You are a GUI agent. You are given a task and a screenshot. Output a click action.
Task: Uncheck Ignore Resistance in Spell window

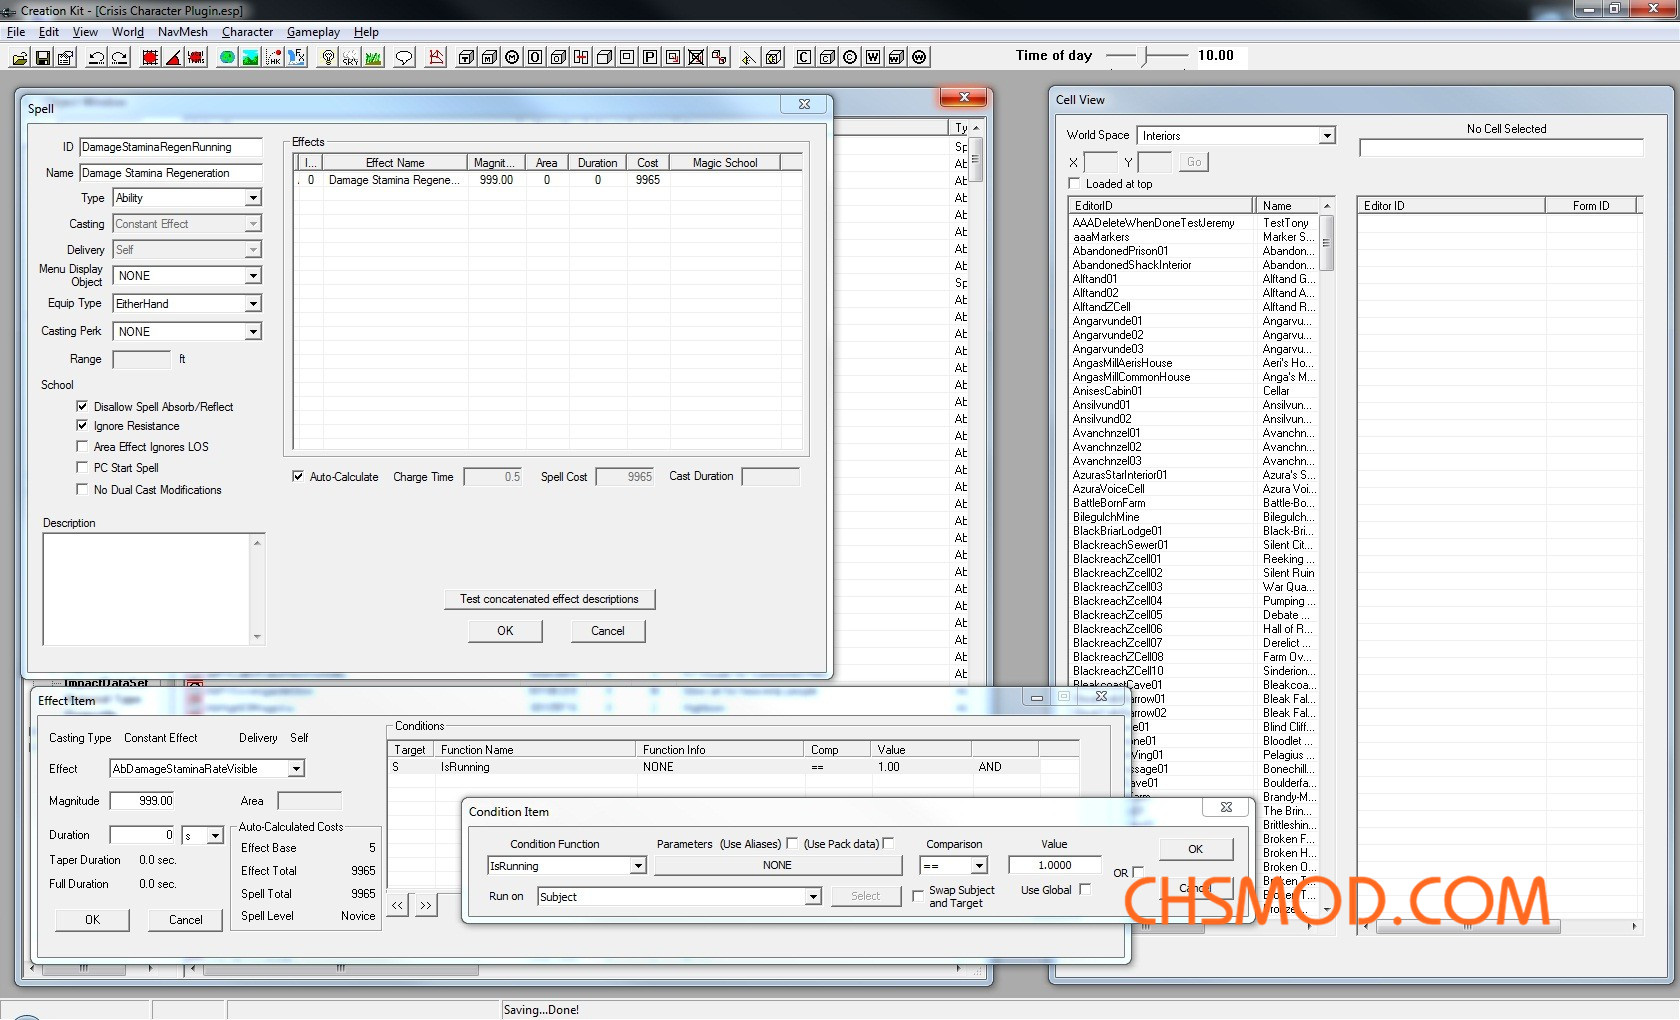[x=82, y=425]
